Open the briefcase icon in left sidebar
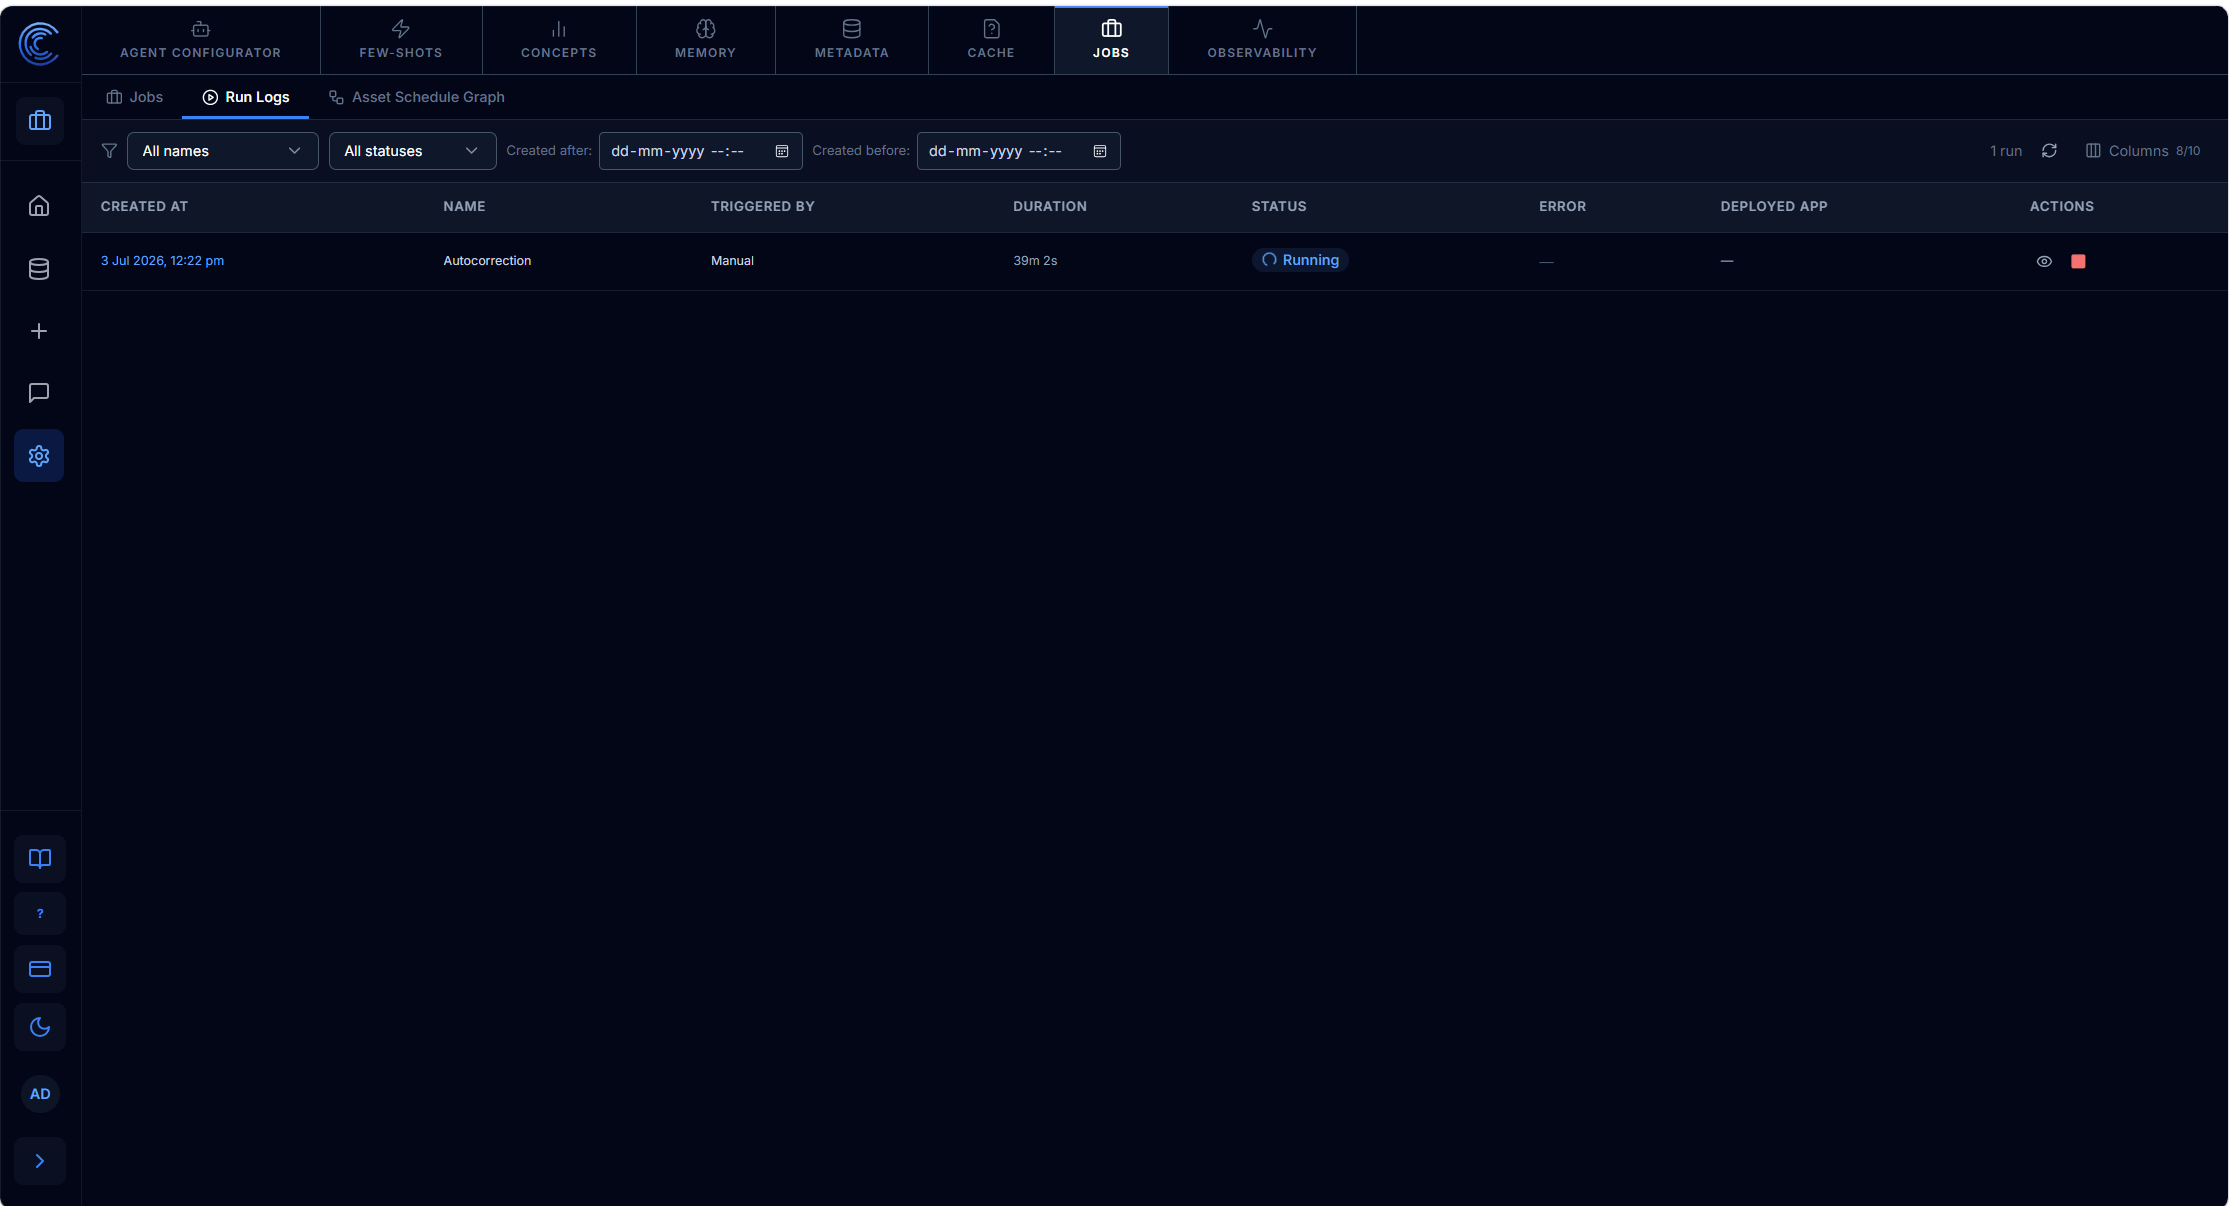The image size is (2230, 1206). click(40, 121)
